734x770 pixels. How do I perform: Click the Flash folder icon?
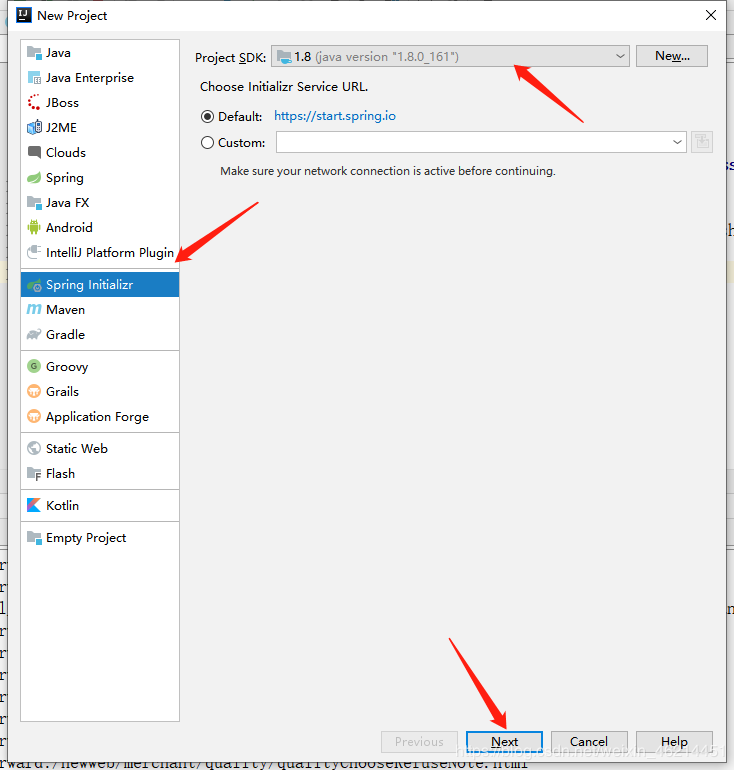click(34, 473)
